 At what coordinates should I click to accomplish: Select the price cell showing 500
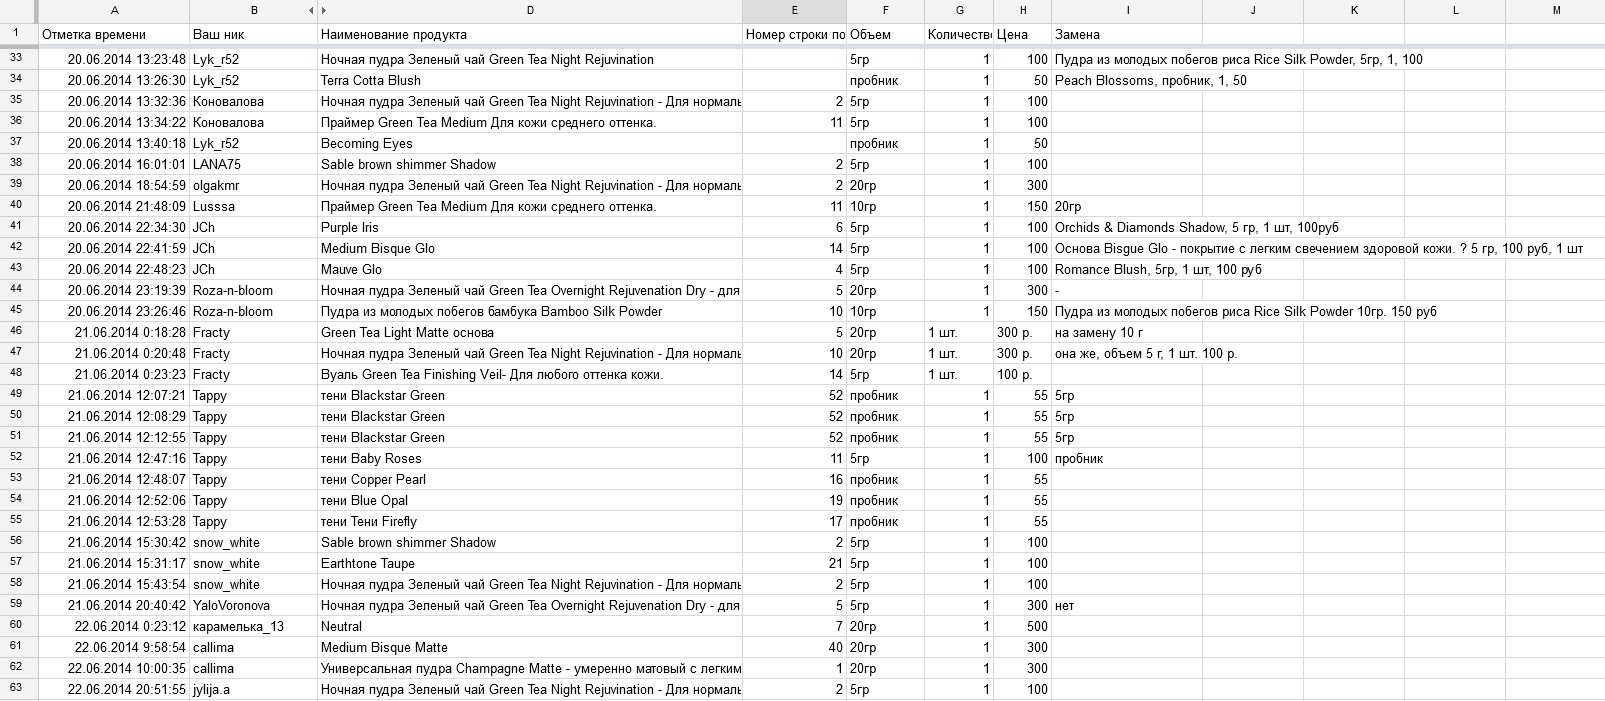[x=1022, y=626]
